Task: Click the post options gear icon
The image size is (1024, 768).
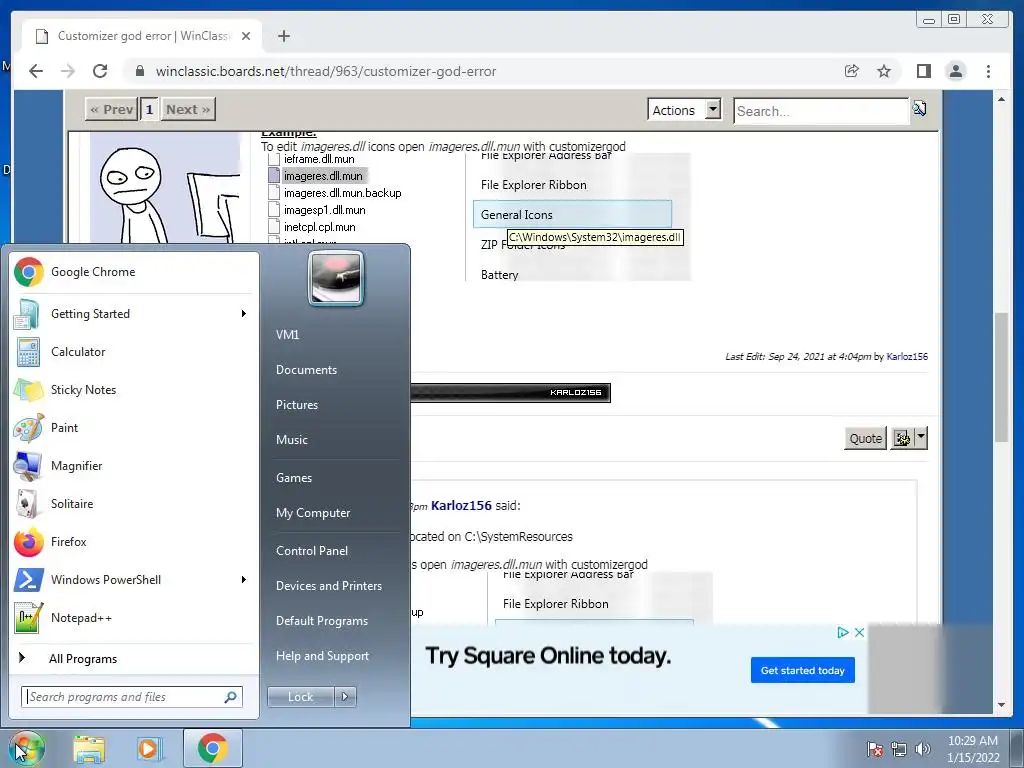Action: [902, 438]
